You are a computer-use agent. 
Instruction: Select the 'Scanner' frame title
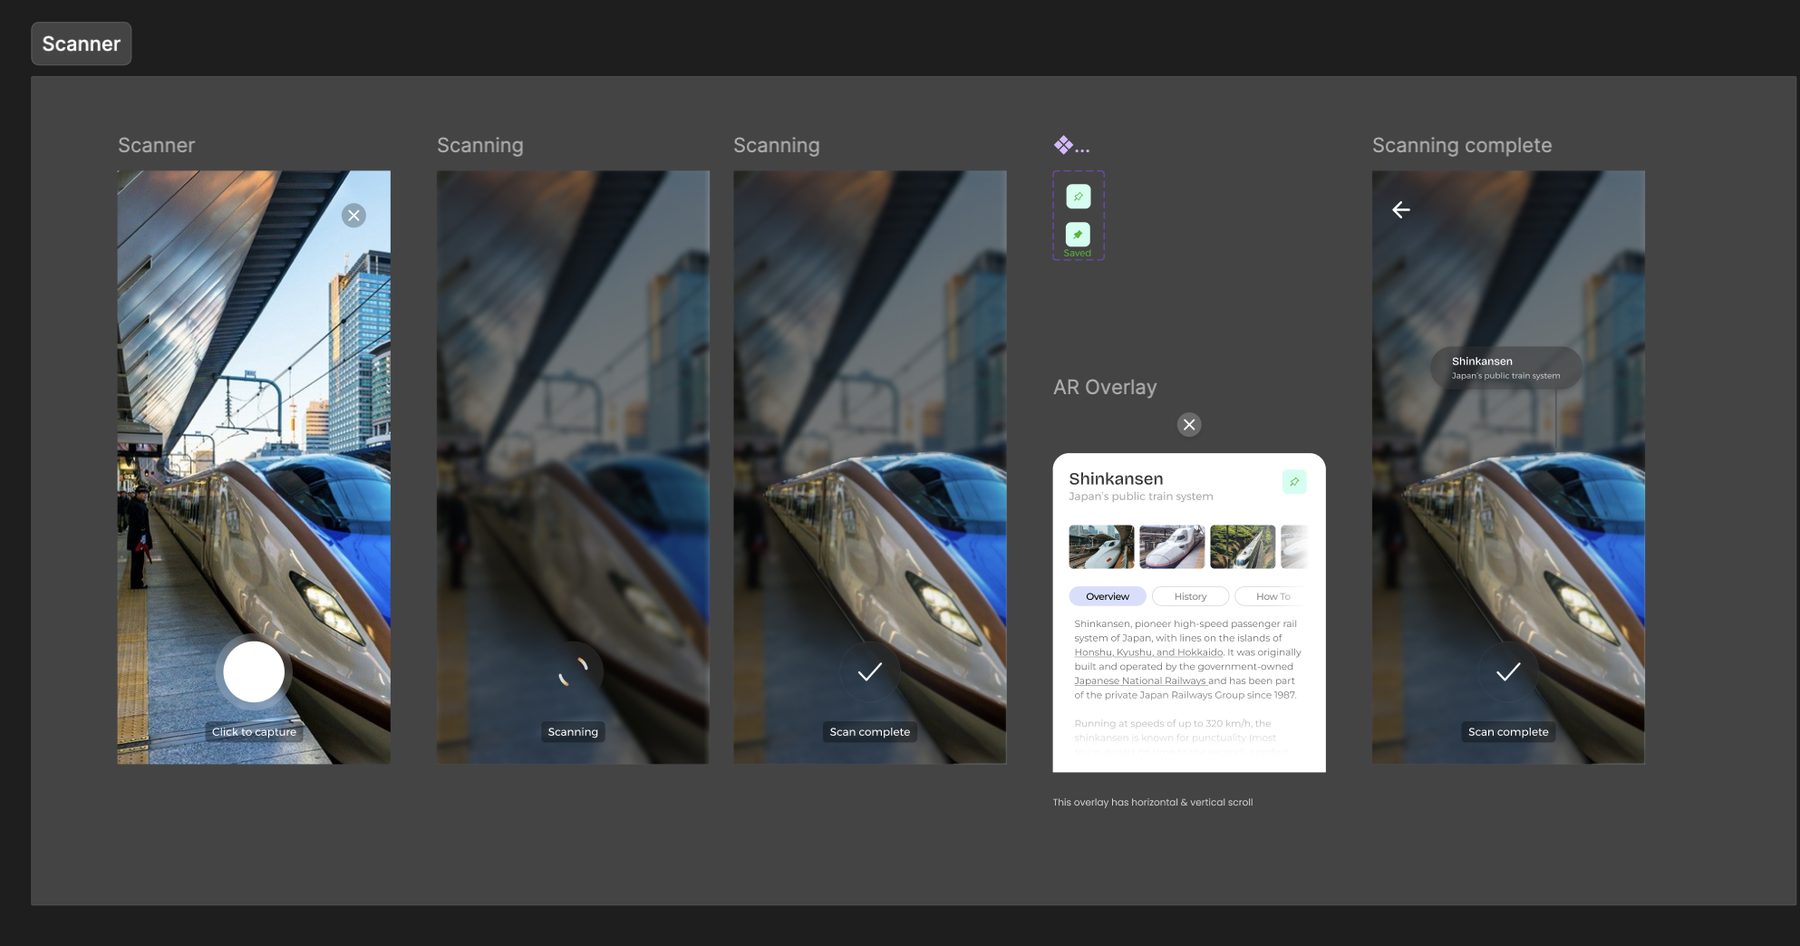(156, 146)
